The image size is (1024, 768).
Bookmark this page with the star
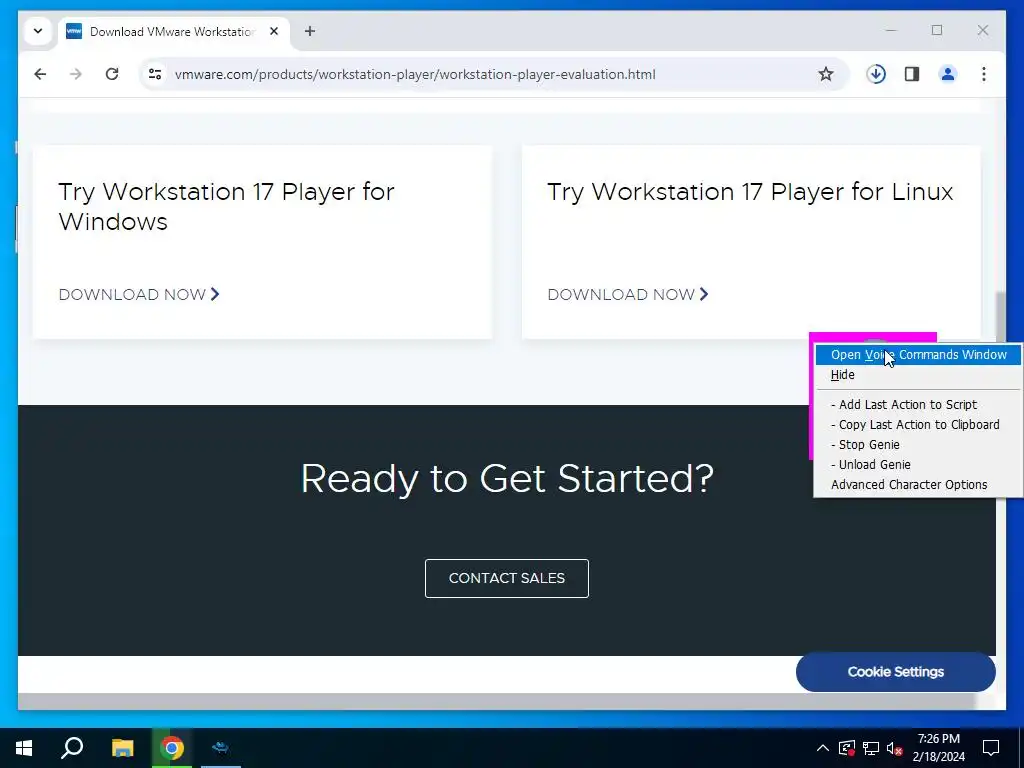tap(825, 74)
